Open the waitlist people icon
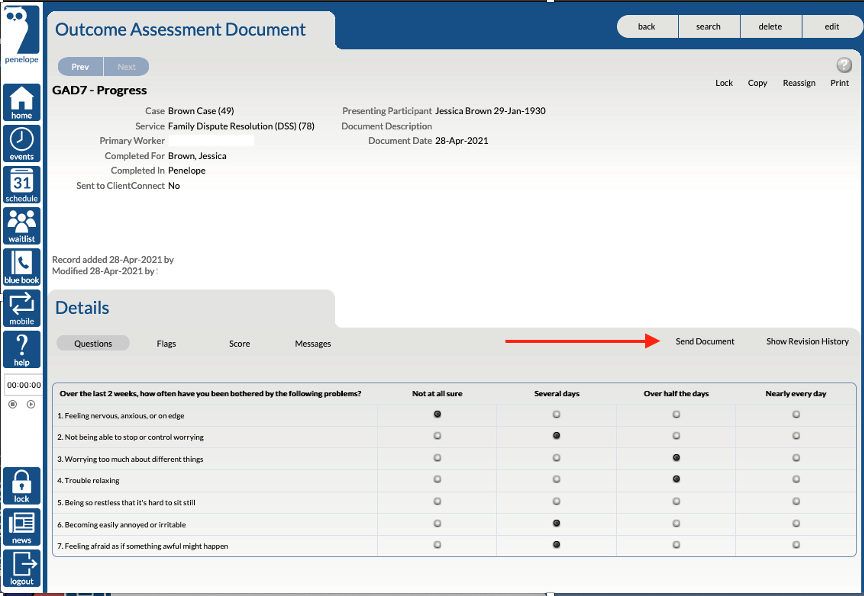864x596 pixels. (x=21, y=226)
